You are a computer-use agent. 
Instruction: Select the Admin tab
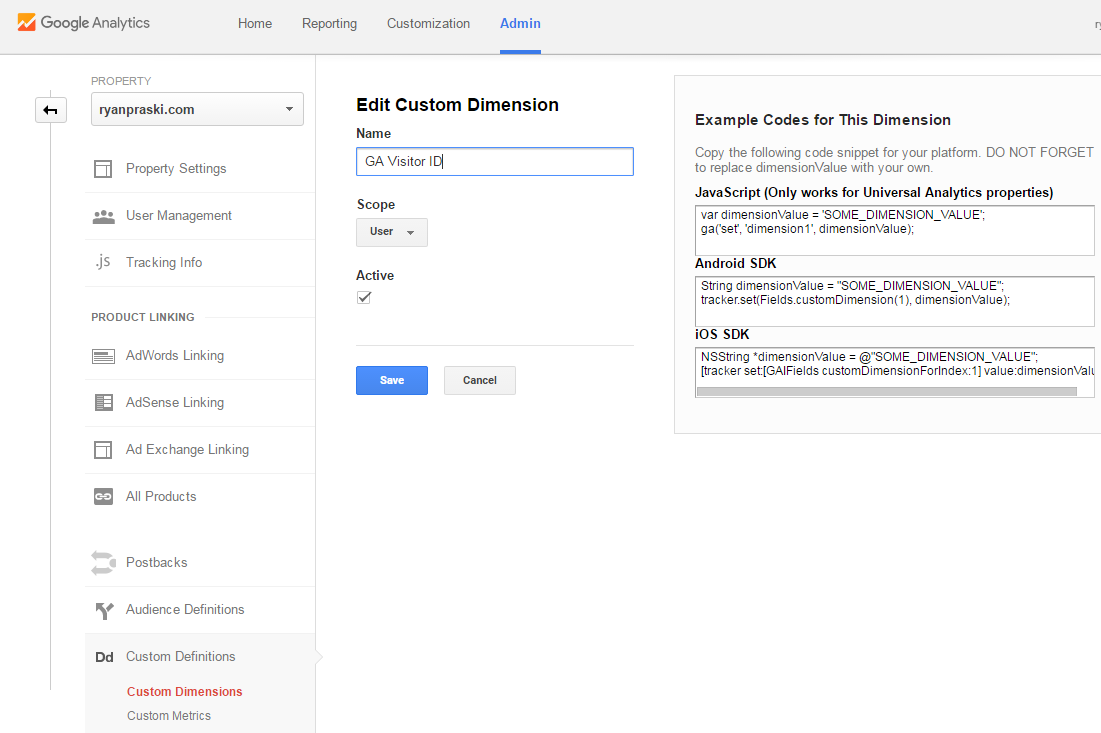(x=520, y=23)
